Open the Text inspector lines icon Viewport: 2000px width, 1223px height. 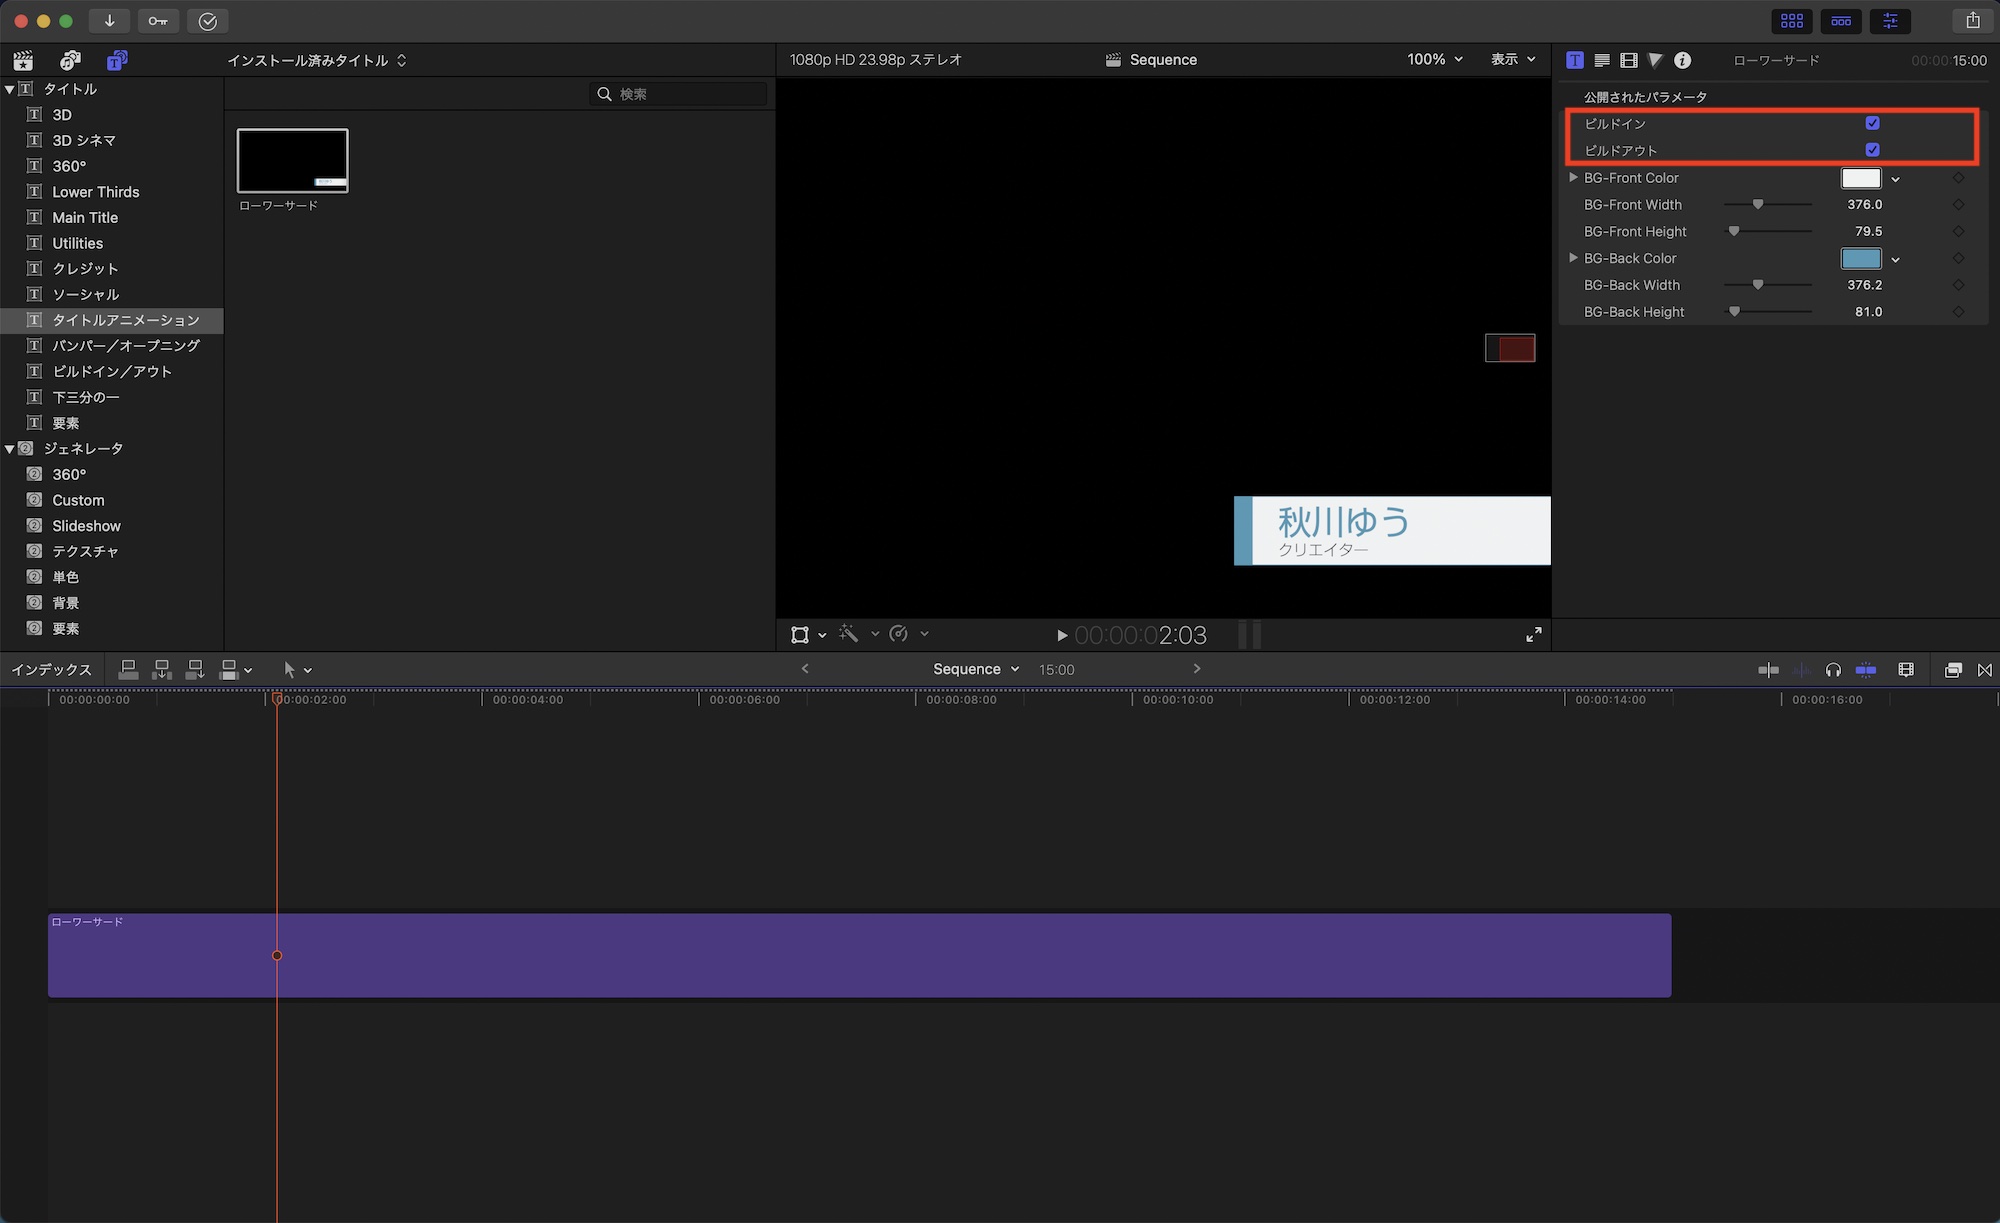coord(1602,60)
